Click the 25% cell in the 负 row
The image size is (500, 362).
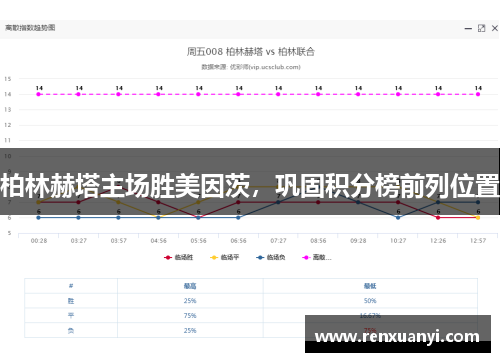(x=190, y=331)
